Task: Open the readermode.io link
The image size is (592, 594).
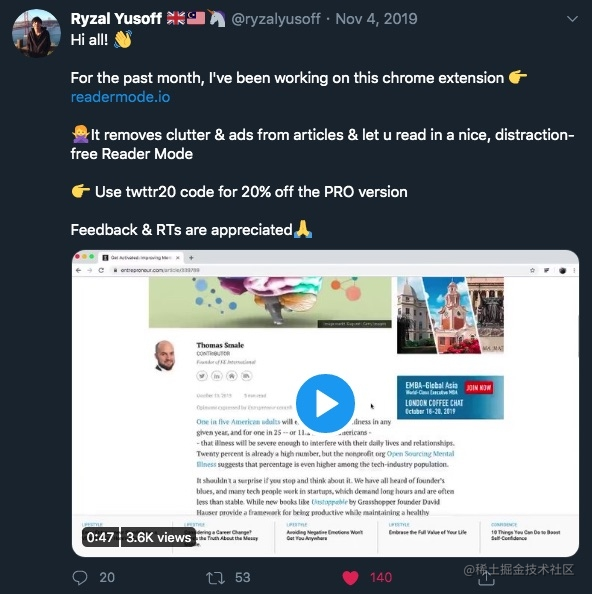Action: (120, 97)
